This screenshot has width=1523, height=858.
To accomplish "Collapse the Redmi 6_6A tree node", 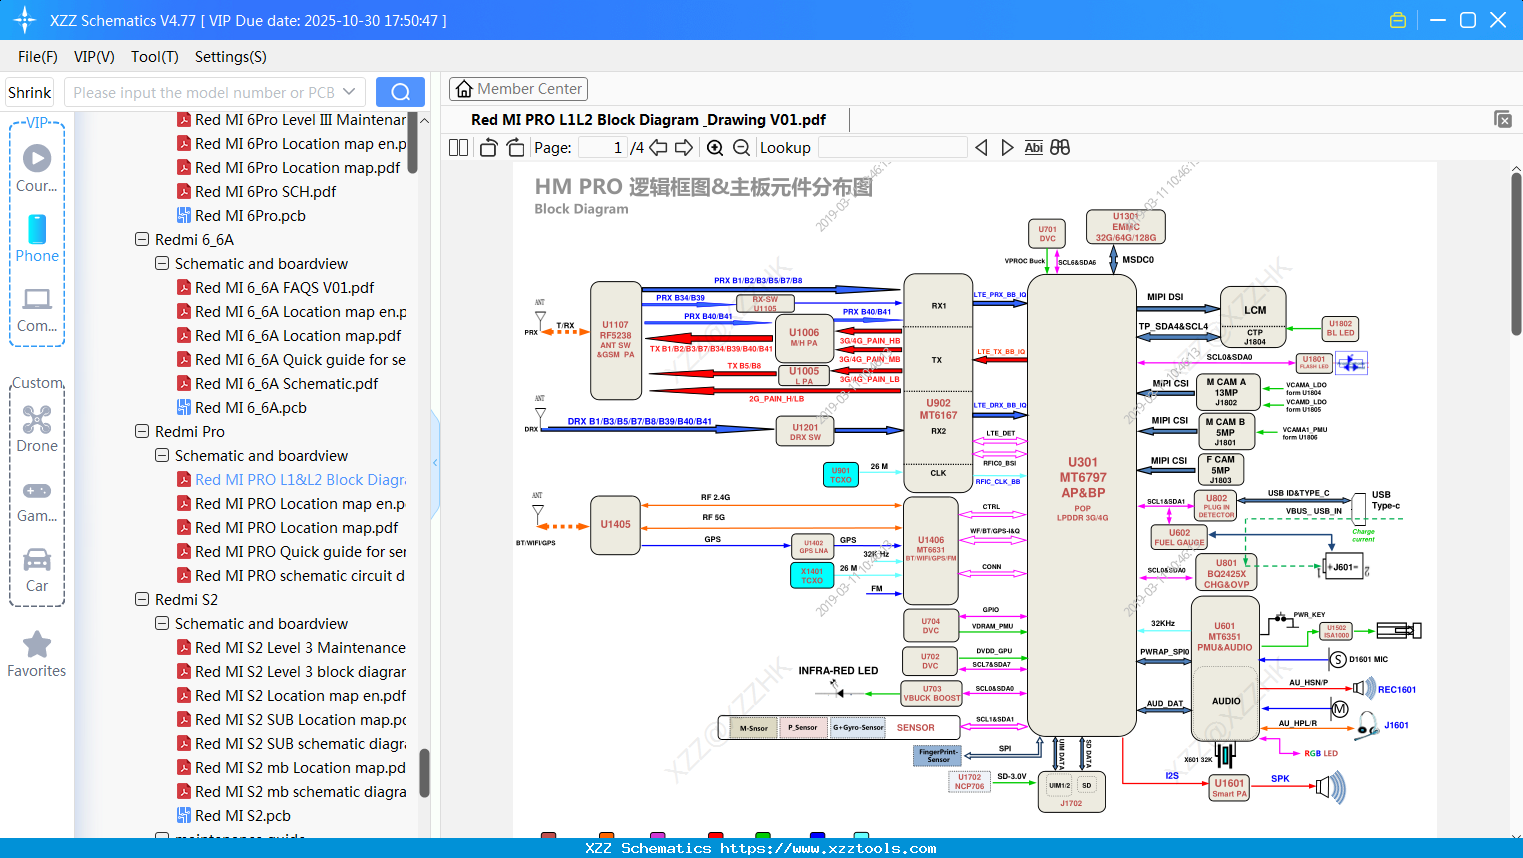I will (142, 240).
